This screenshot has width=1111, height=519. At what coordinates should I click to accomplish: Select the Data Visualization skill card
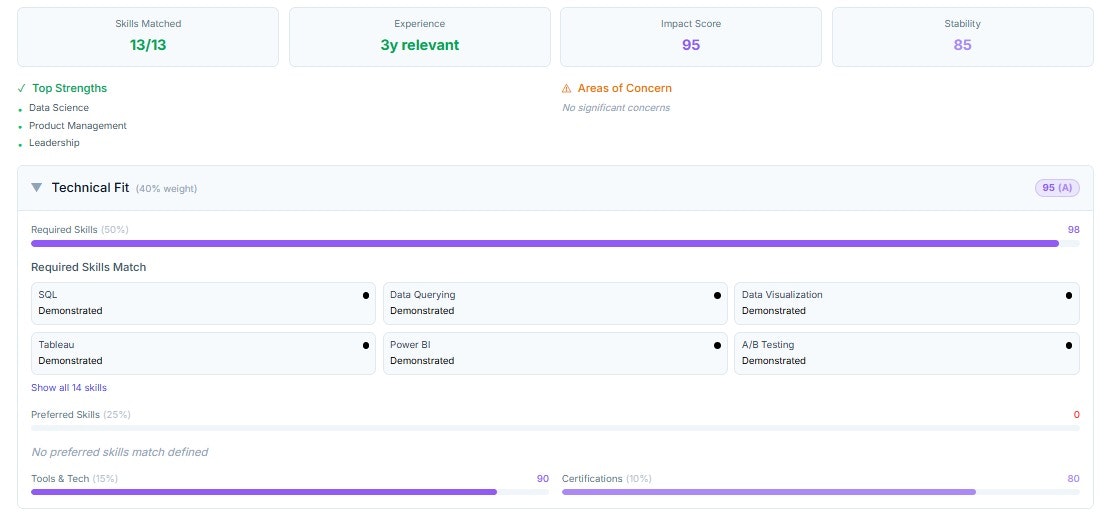(x=907, y=303)
